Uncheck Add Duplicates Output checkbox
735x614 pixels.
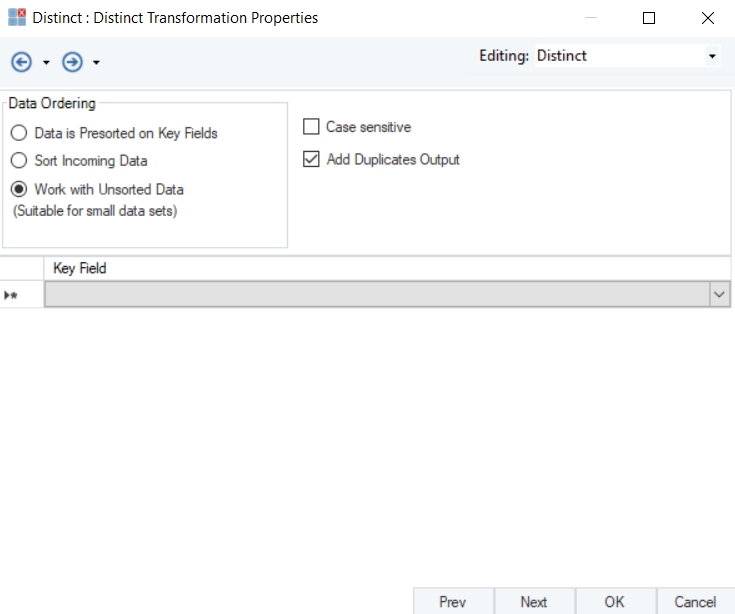click(311, 159)
